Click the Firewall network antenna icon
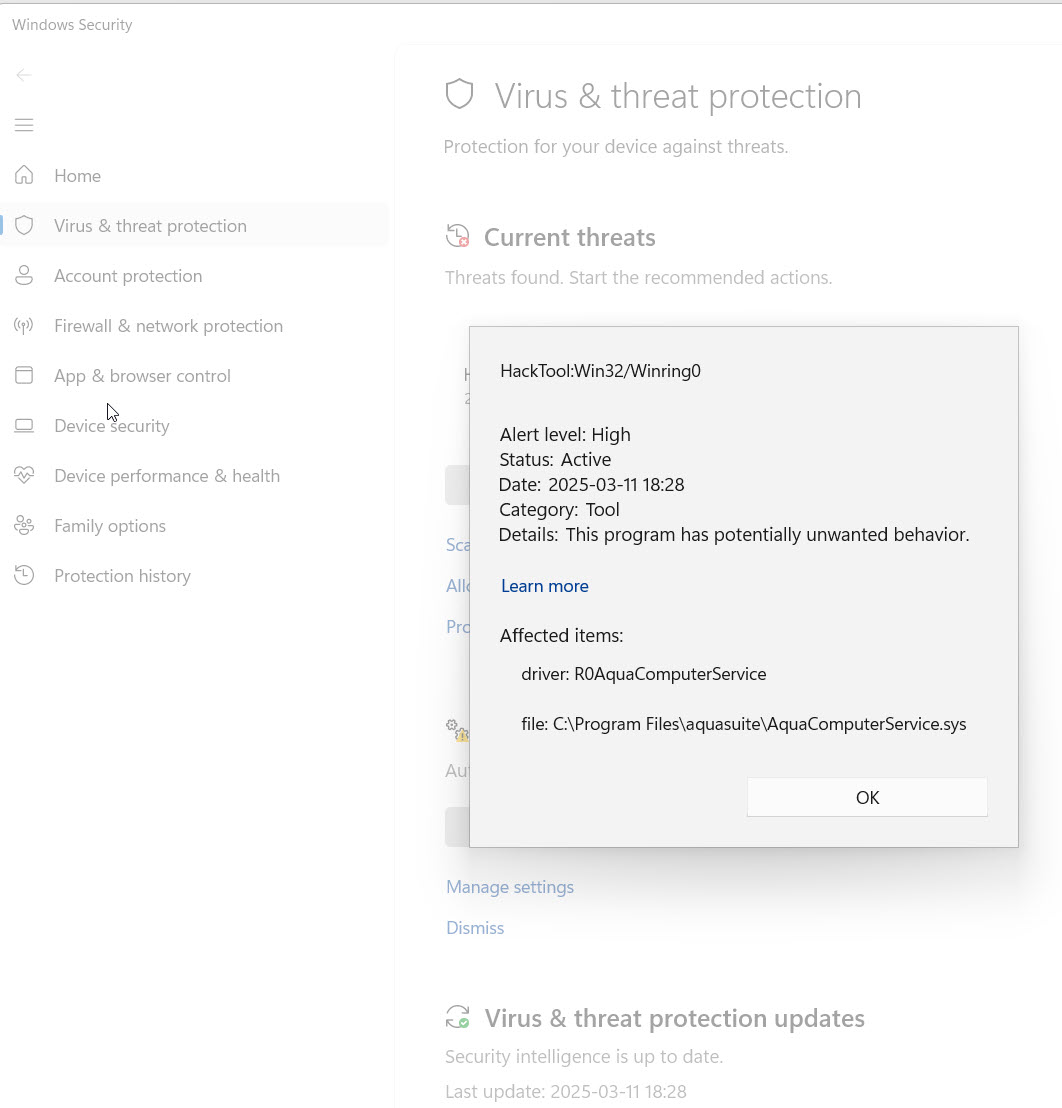The image size is (1062, 1108). pyautogui.click(x=24, y=326)
